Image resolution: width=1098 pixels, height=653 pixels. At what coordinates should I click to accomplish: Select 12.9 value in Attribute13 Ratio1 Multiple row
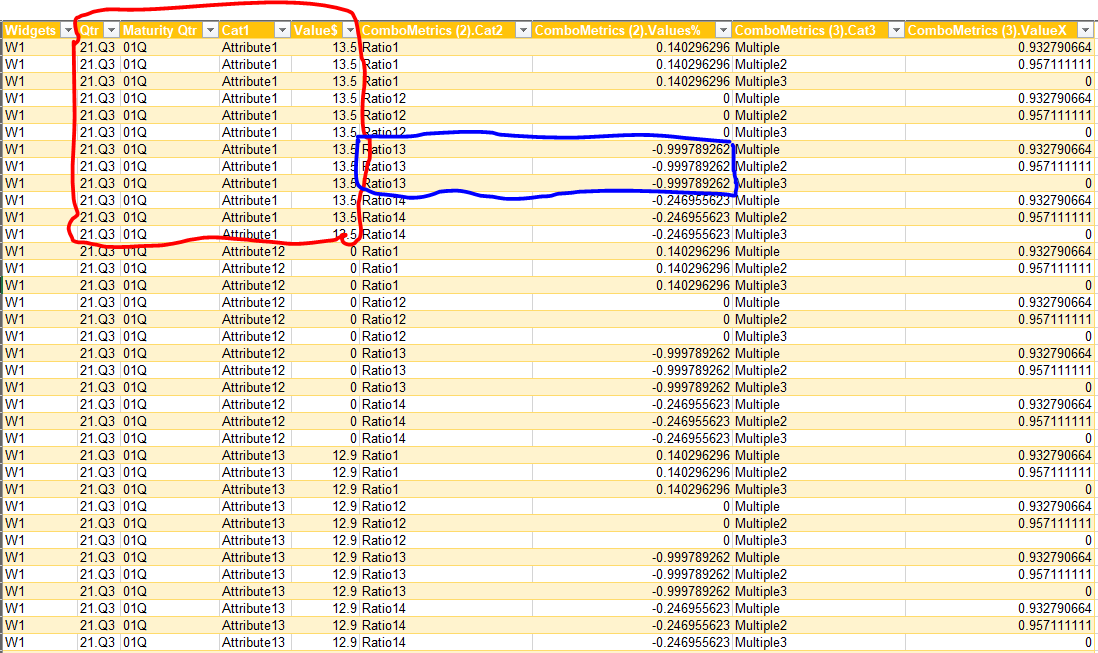click(x=325, y=456)
